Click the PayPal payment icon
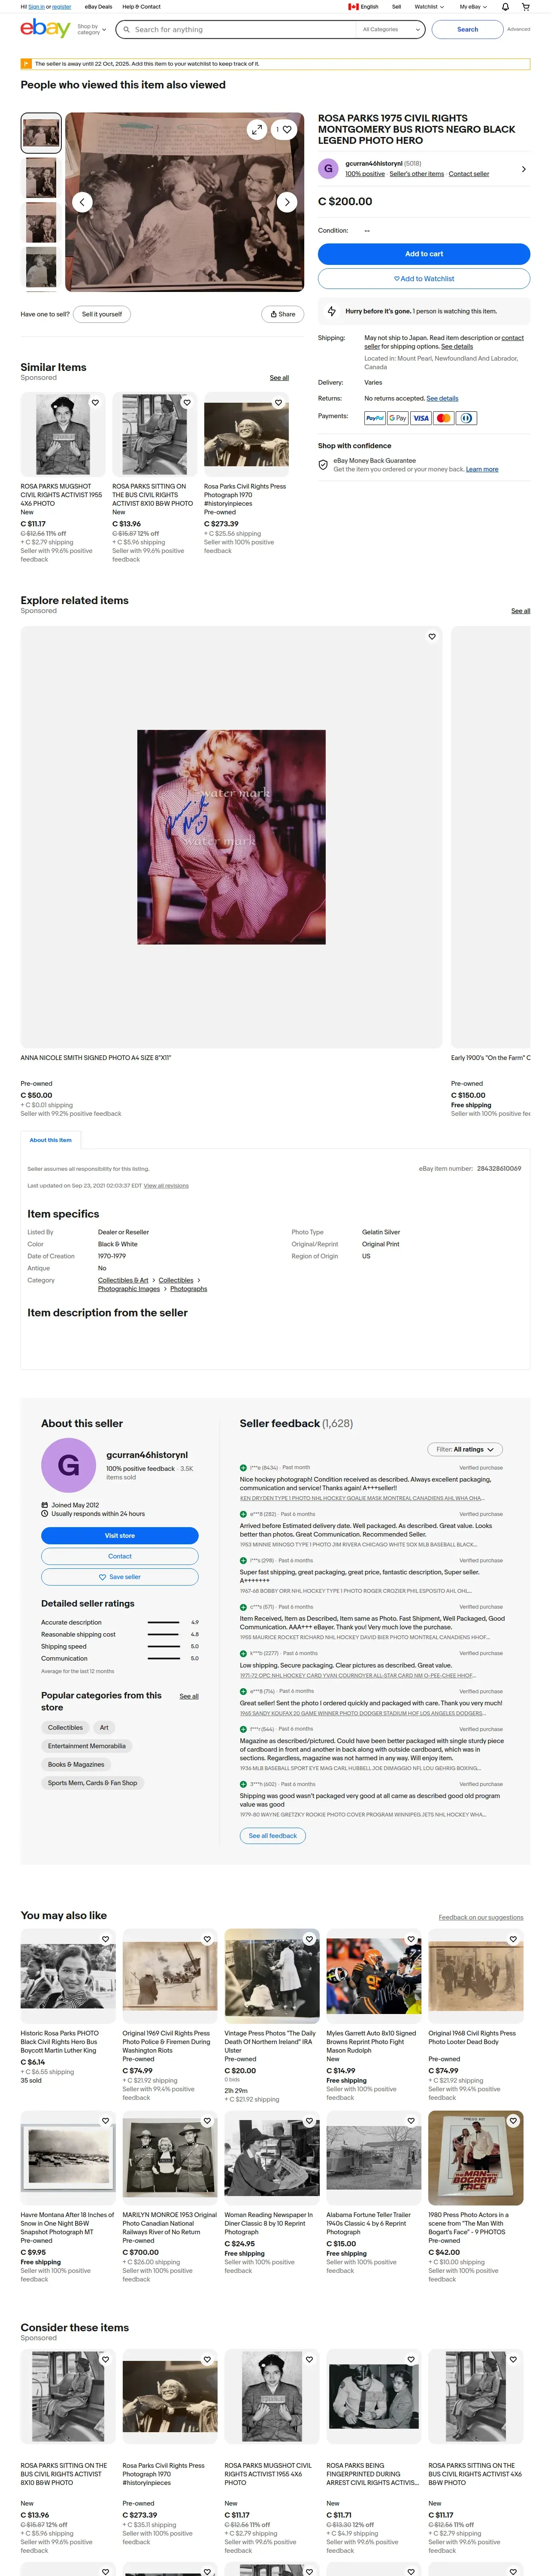551x2576 pixels. click(x=375, y=418)
